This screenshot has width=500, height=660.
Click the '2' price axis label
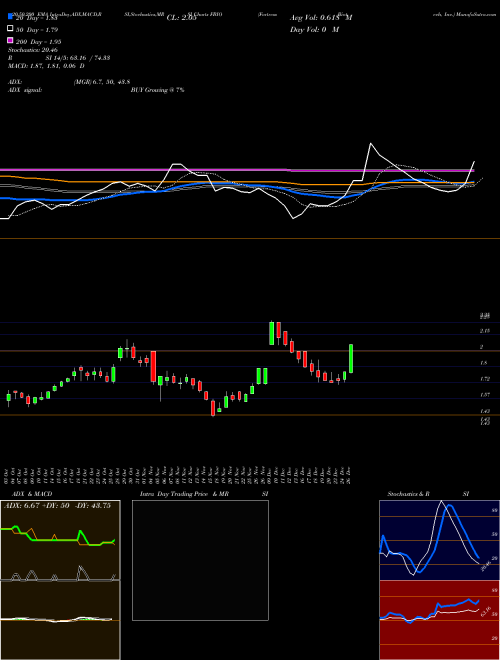(x=481, y=347)
